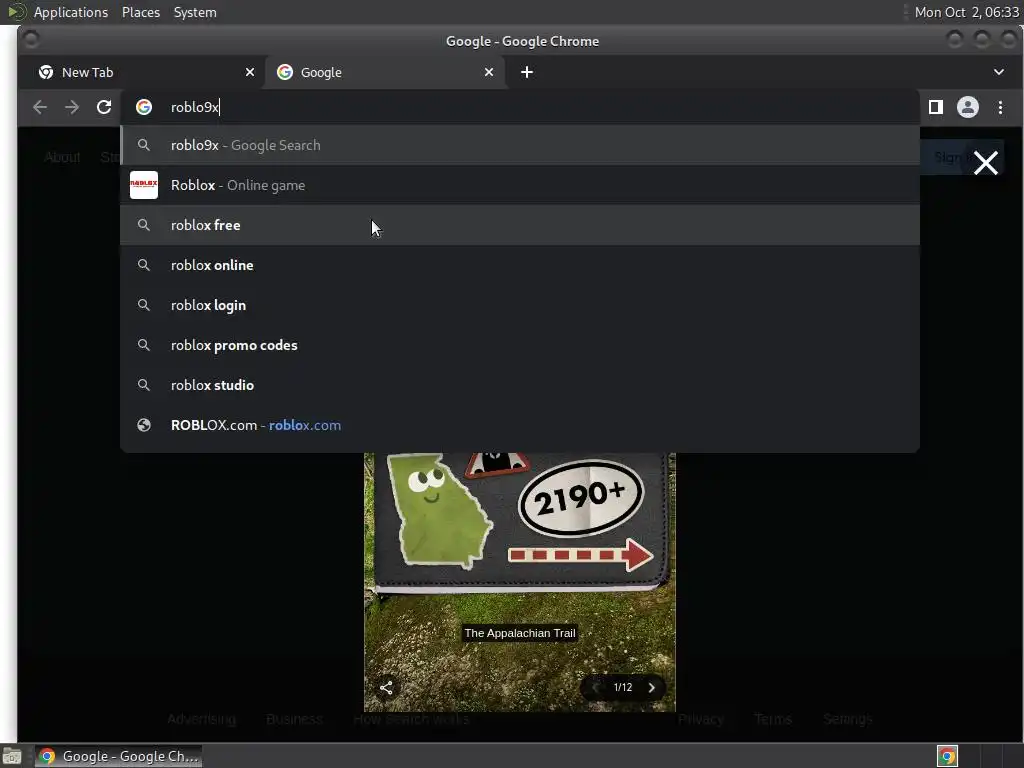Click the Appalachian Trail doodle image

(x=519, y=581)
